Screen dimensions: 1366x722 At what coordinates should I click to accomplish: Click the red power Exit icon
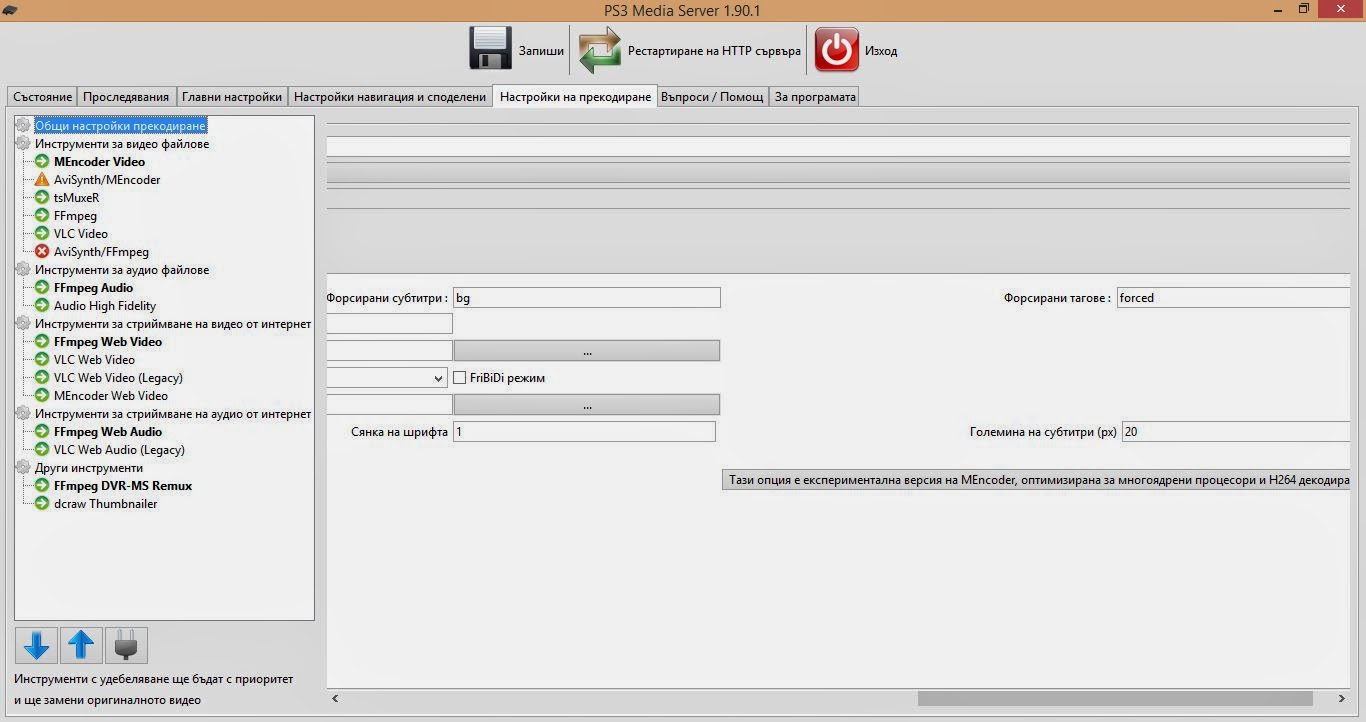(836, 49)
